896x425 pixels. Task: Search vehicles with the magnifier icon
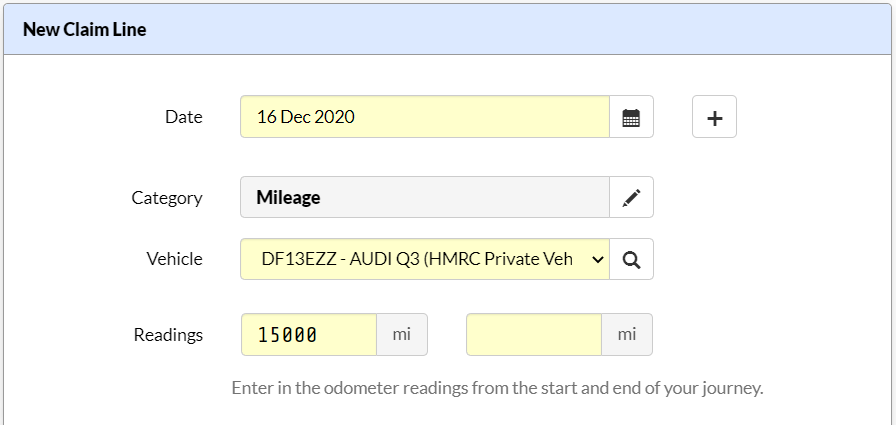pos(631,259)
